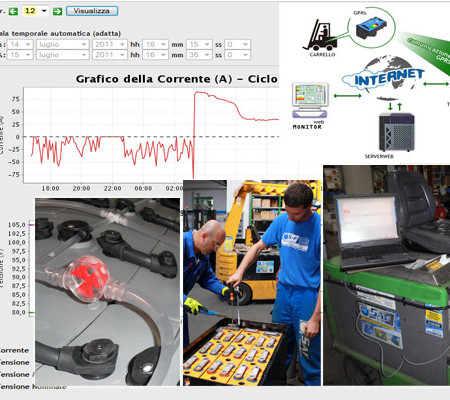
Task: Click the CARRELLO forklift icon in the diagram
Action: pyautogui.click(x=321, y=35)
